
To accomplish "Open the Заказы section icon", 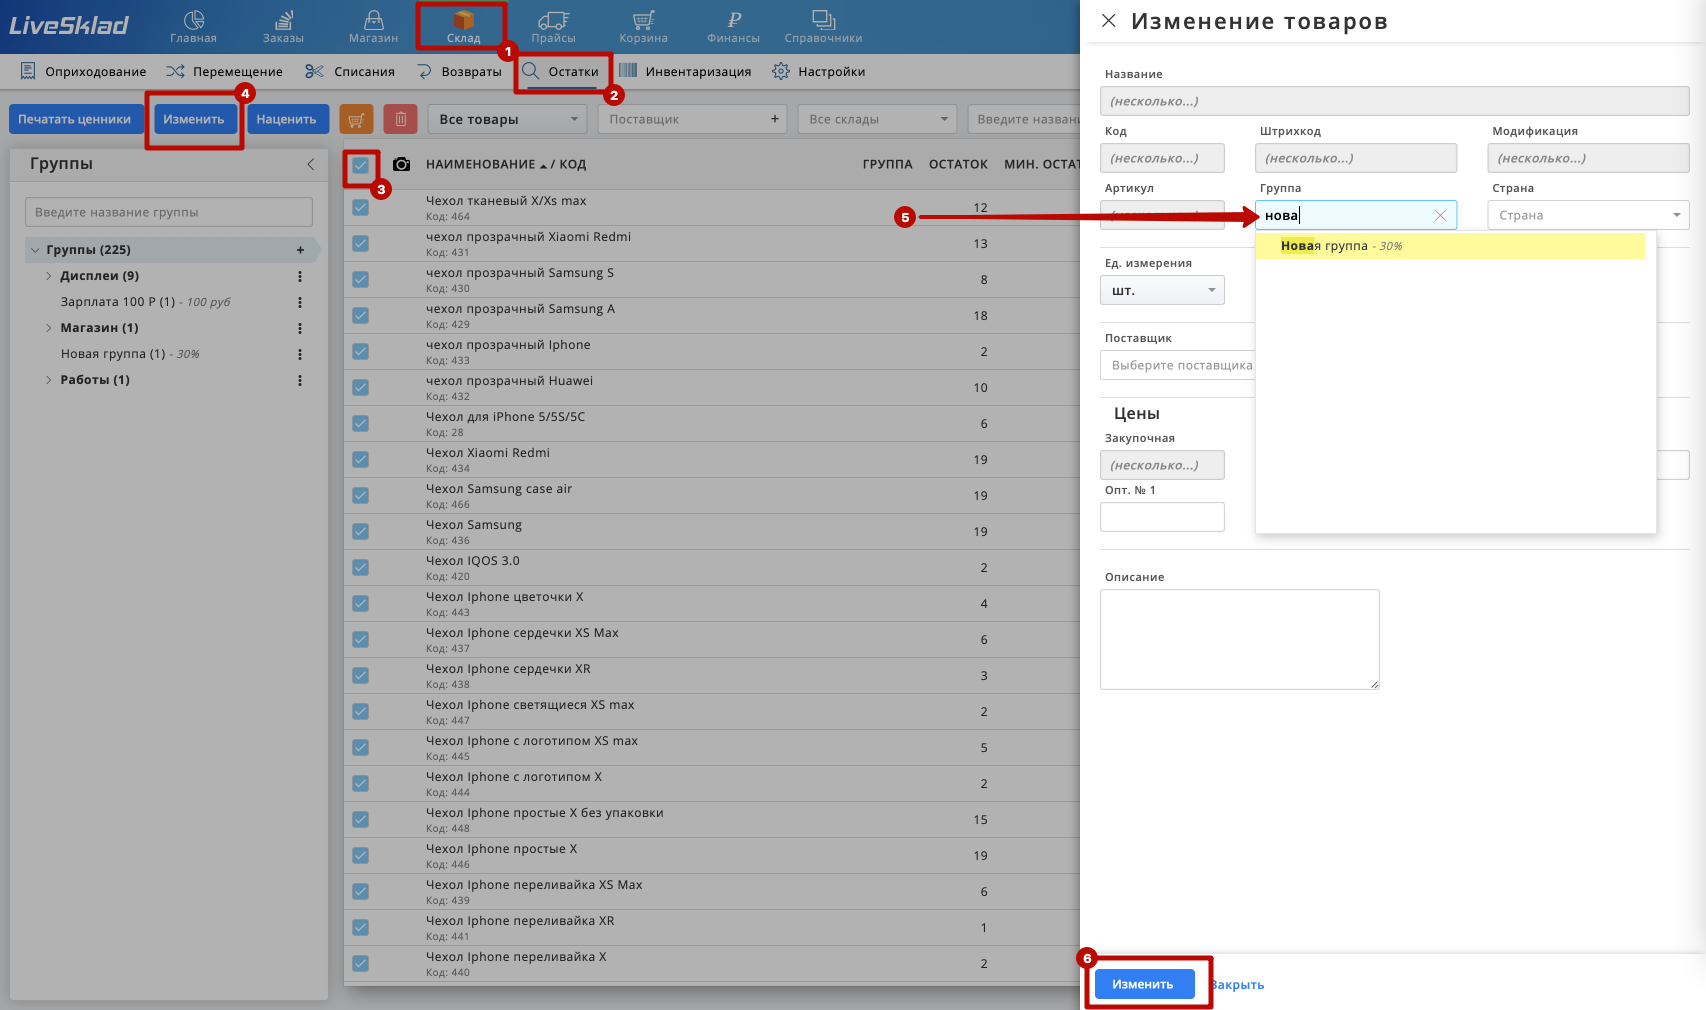I will point(284,20).
